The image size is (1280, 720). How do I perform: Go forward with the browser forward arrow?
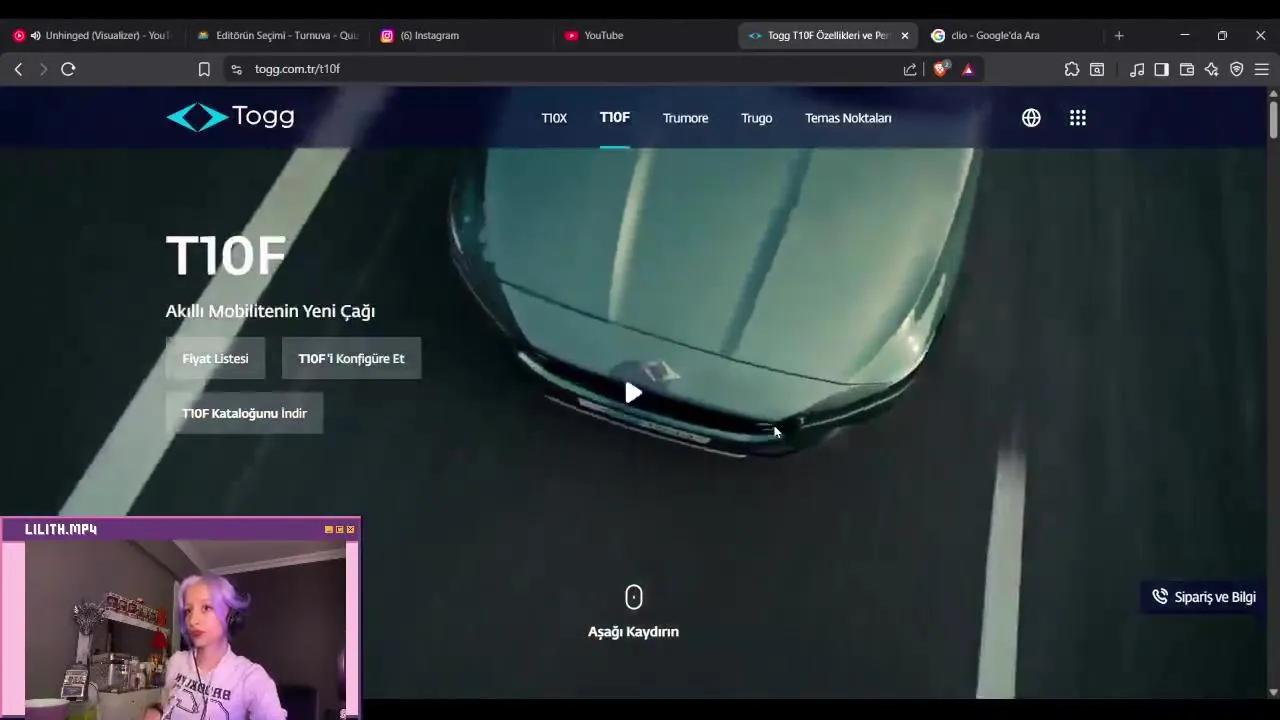pyautogui.click(x=43, y=69)
